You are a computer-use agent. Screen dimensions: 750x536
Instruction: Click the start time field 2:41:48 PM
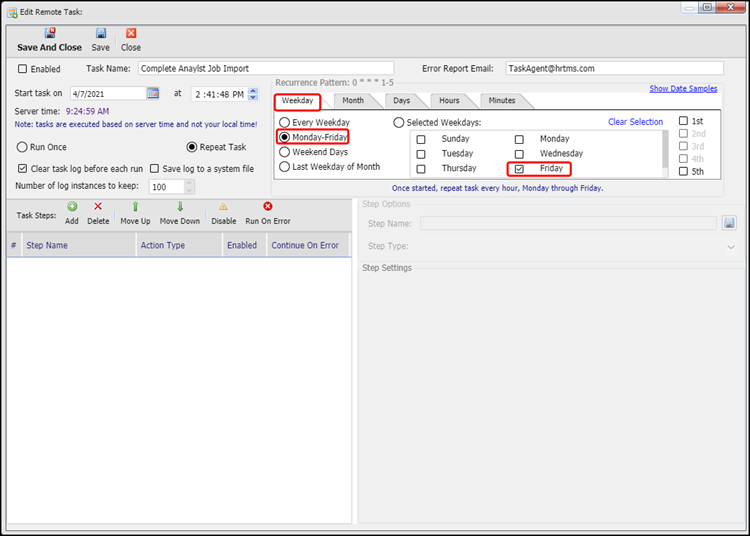coord(220,94)
